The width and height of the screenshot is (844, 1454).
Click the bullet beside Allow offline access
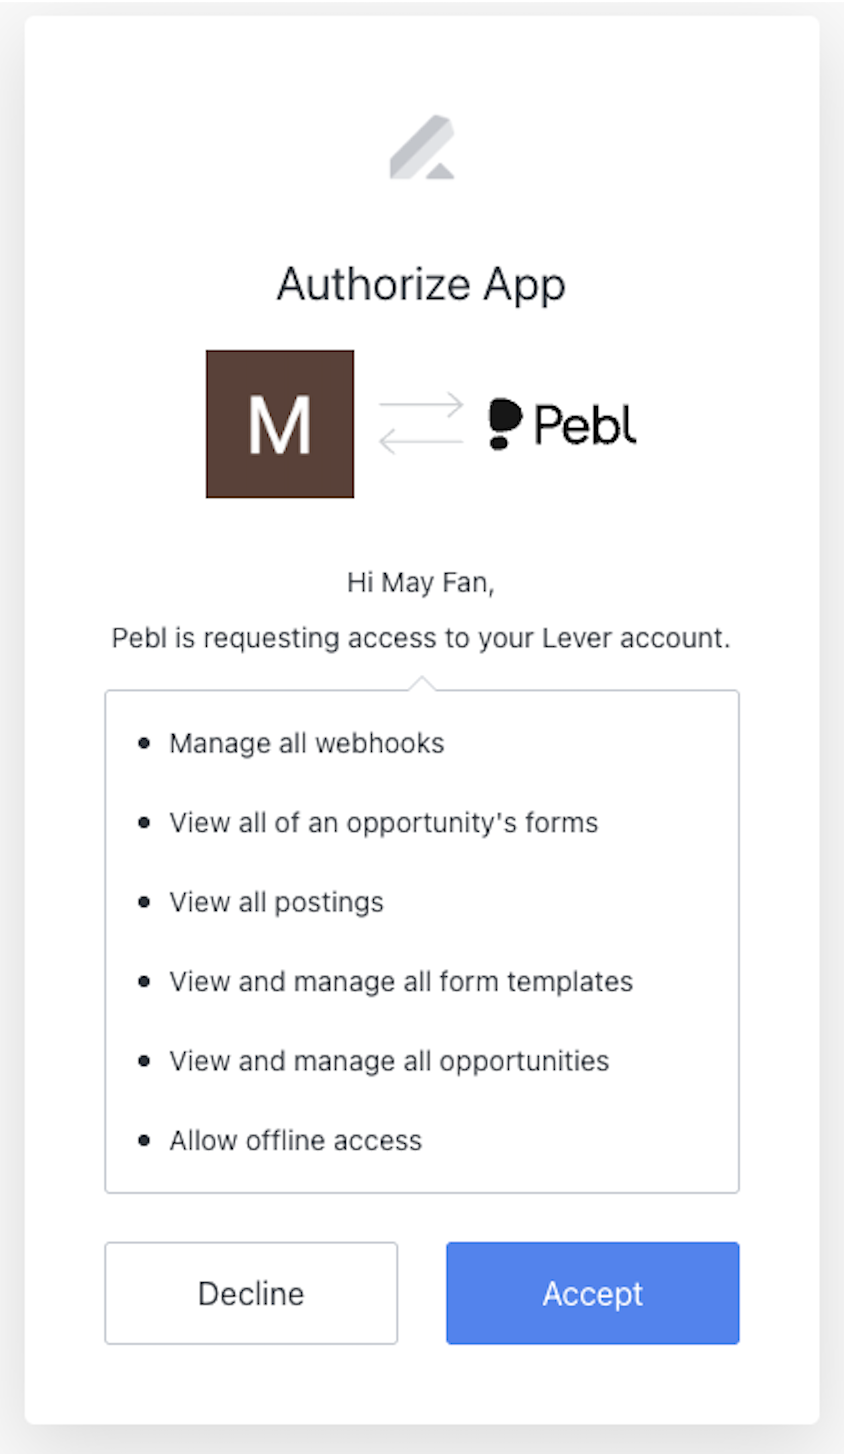[x=144, y=1140]
